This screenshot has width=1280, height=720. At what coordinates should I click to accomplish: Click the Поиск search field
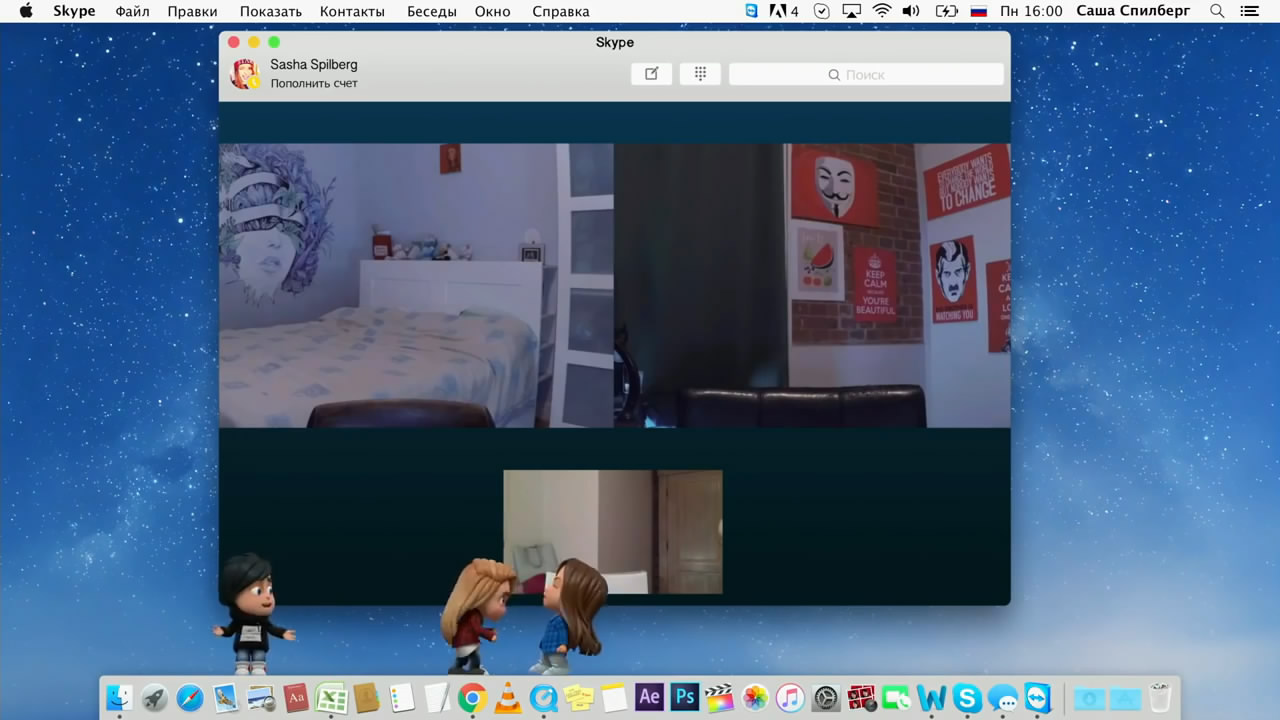click(865, 74)
